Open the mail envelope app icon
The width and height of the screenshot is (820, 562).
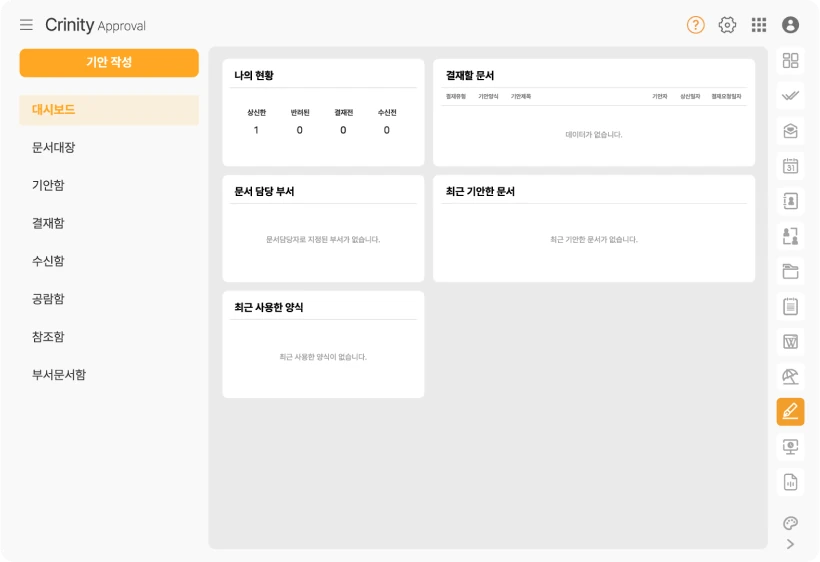[x=790, y=131]
